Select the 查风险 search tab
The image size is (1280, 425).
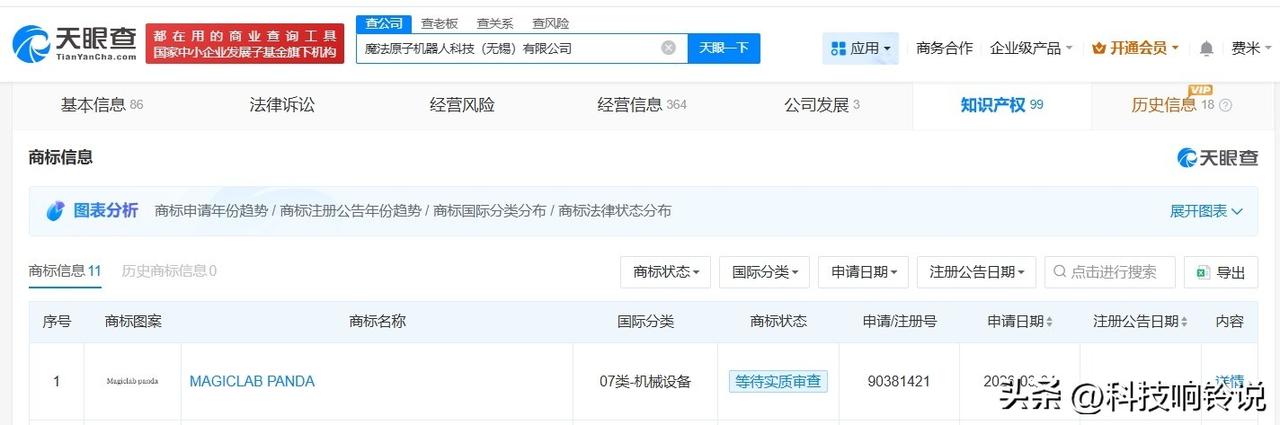point(551,23)
